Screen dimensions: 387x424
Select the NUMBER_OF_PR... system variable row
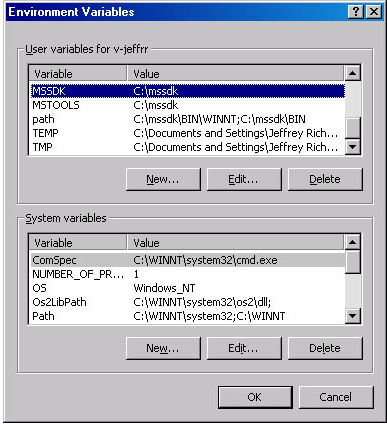click(188, 274)
